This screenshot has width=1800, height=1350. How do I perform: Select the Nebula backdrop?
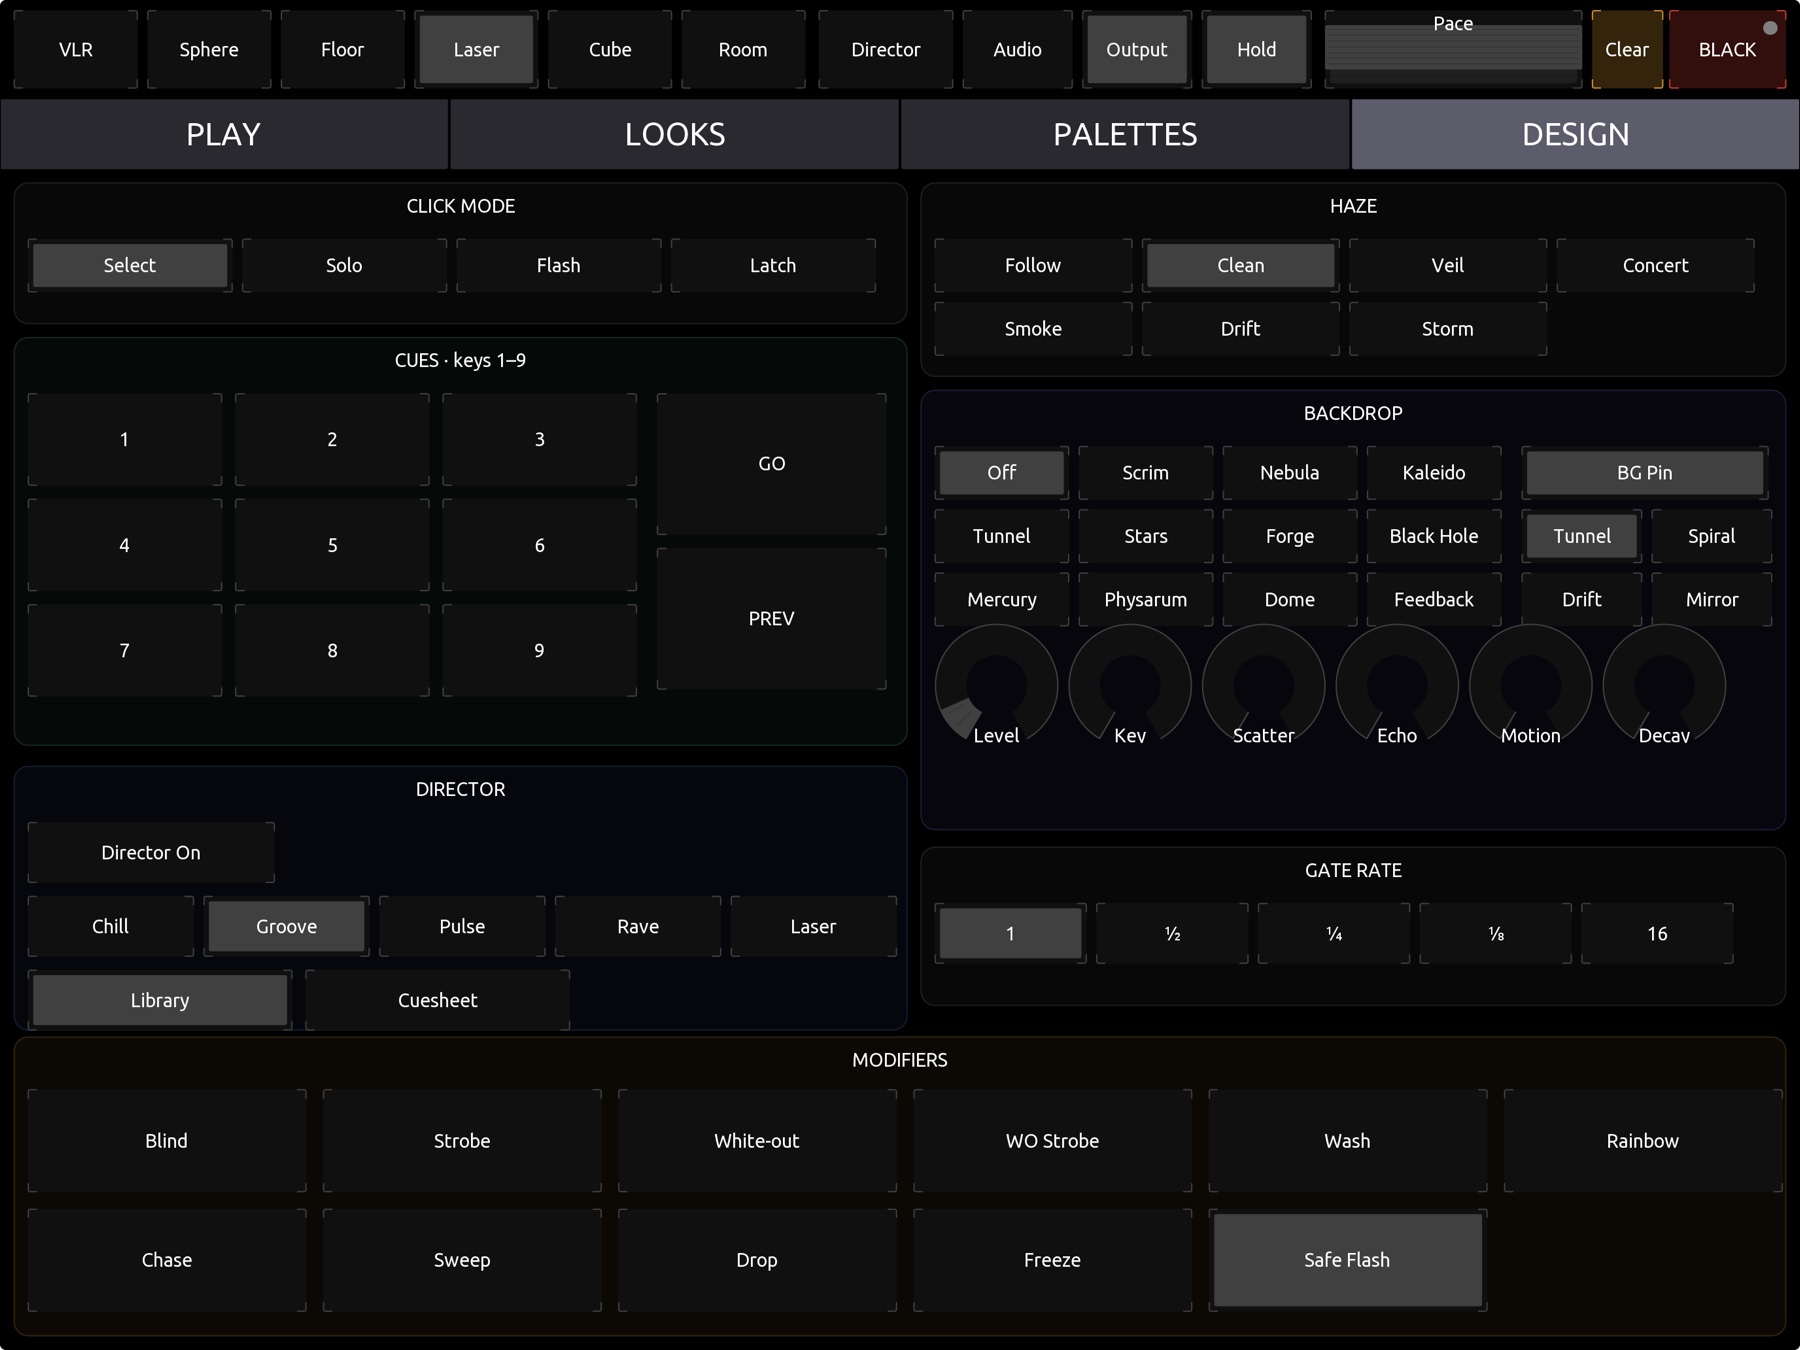pos(1289,472)
